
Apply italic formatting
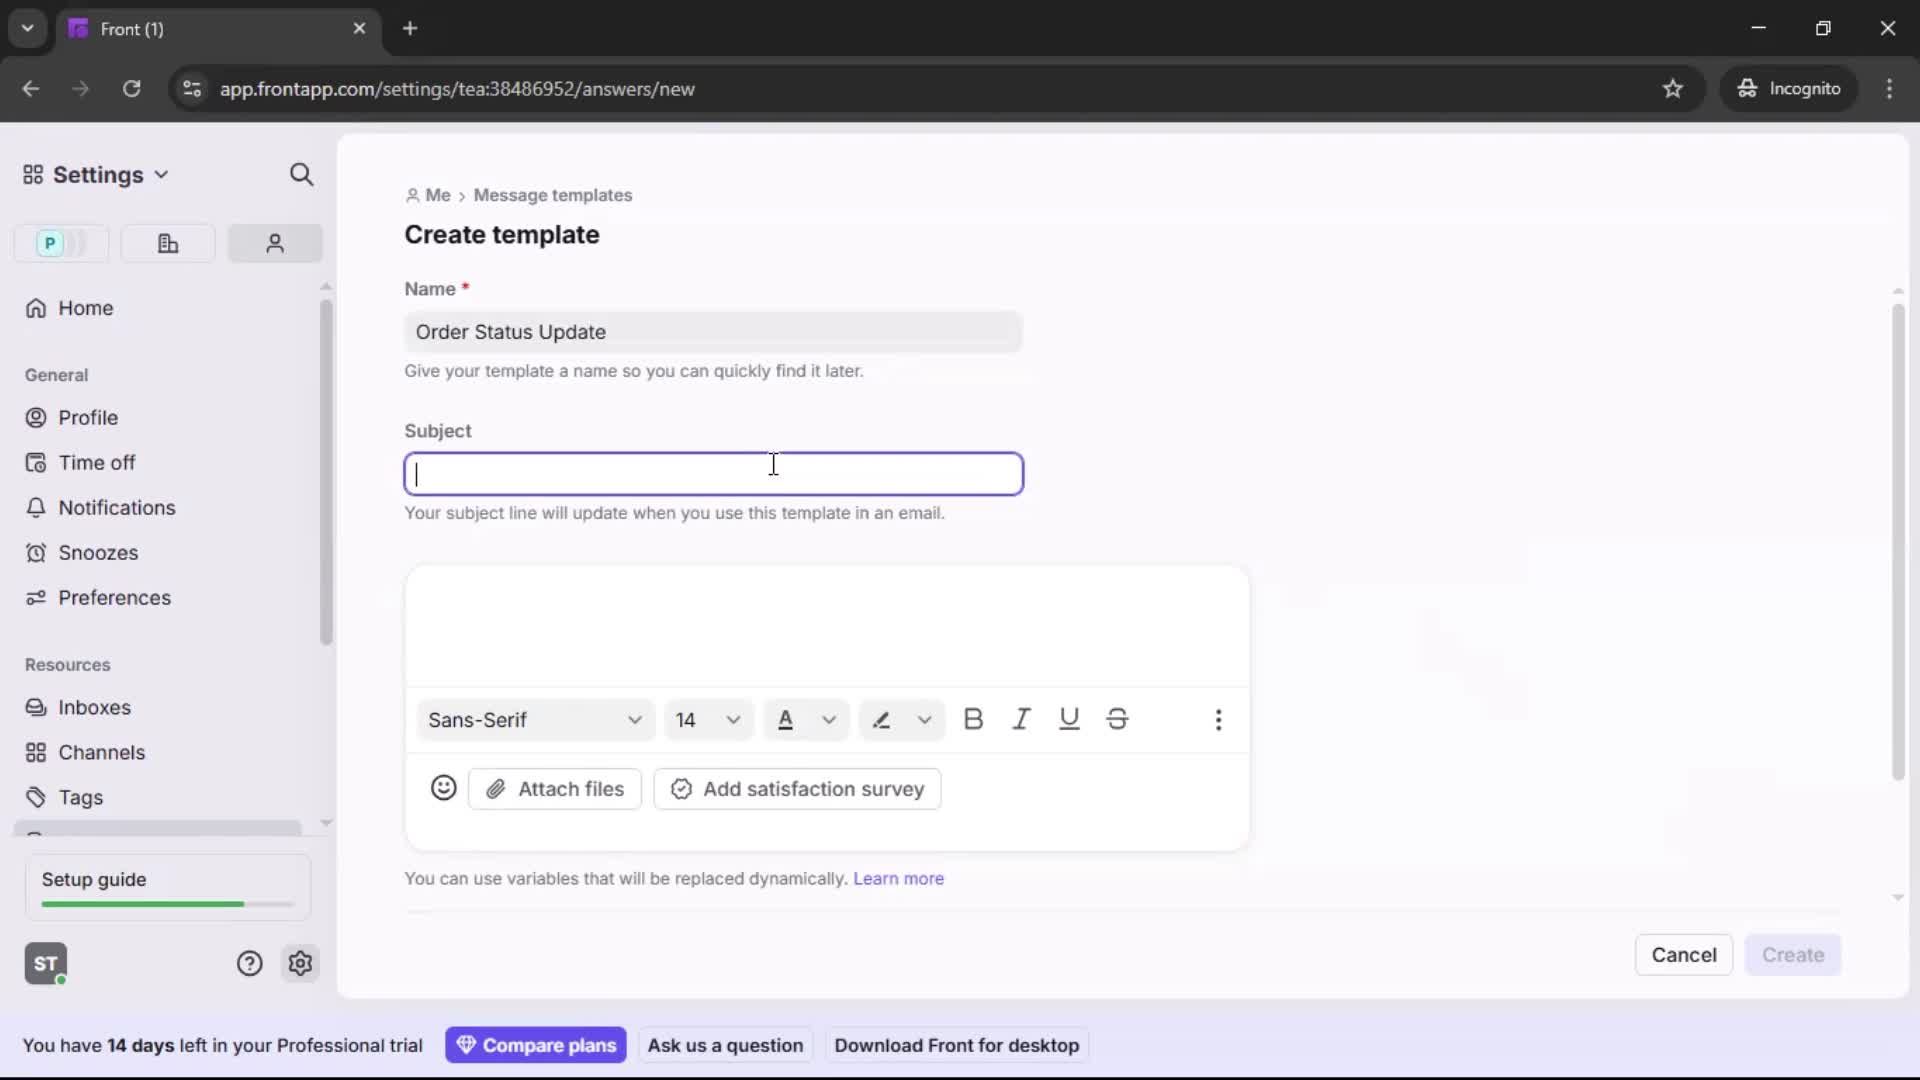(1022, 719)
